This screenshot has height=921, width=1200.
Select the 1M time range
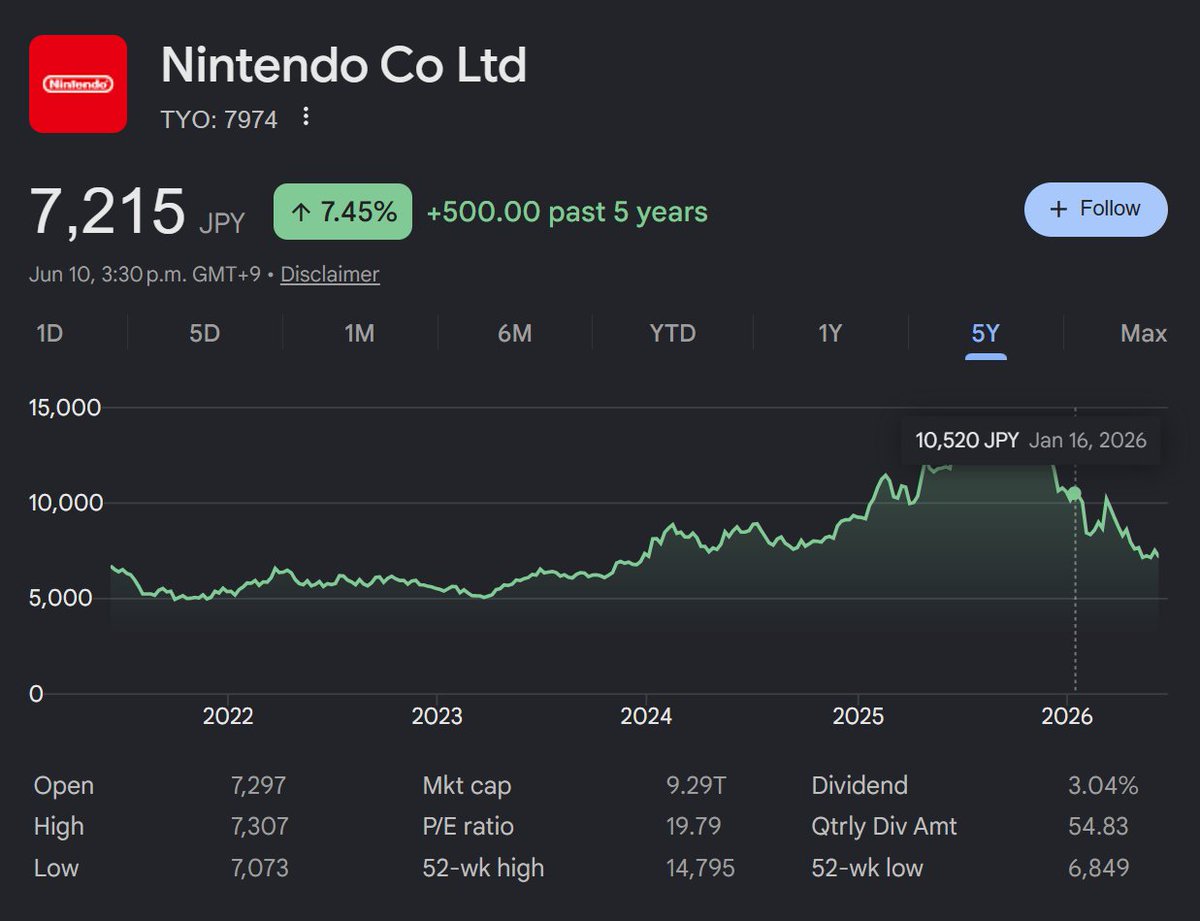click(359, 333)
